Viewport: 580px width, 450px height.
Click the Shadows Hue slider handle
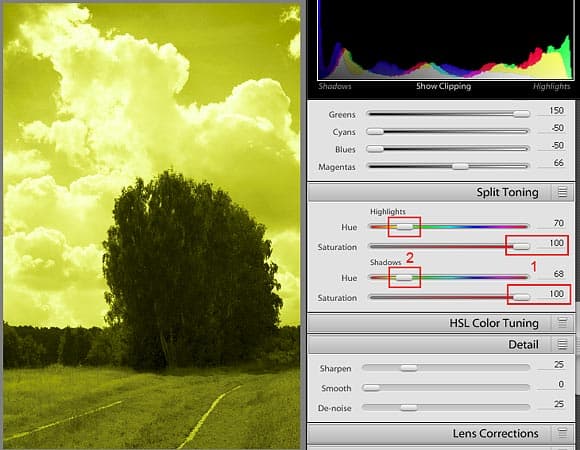(x=404, y=277)
